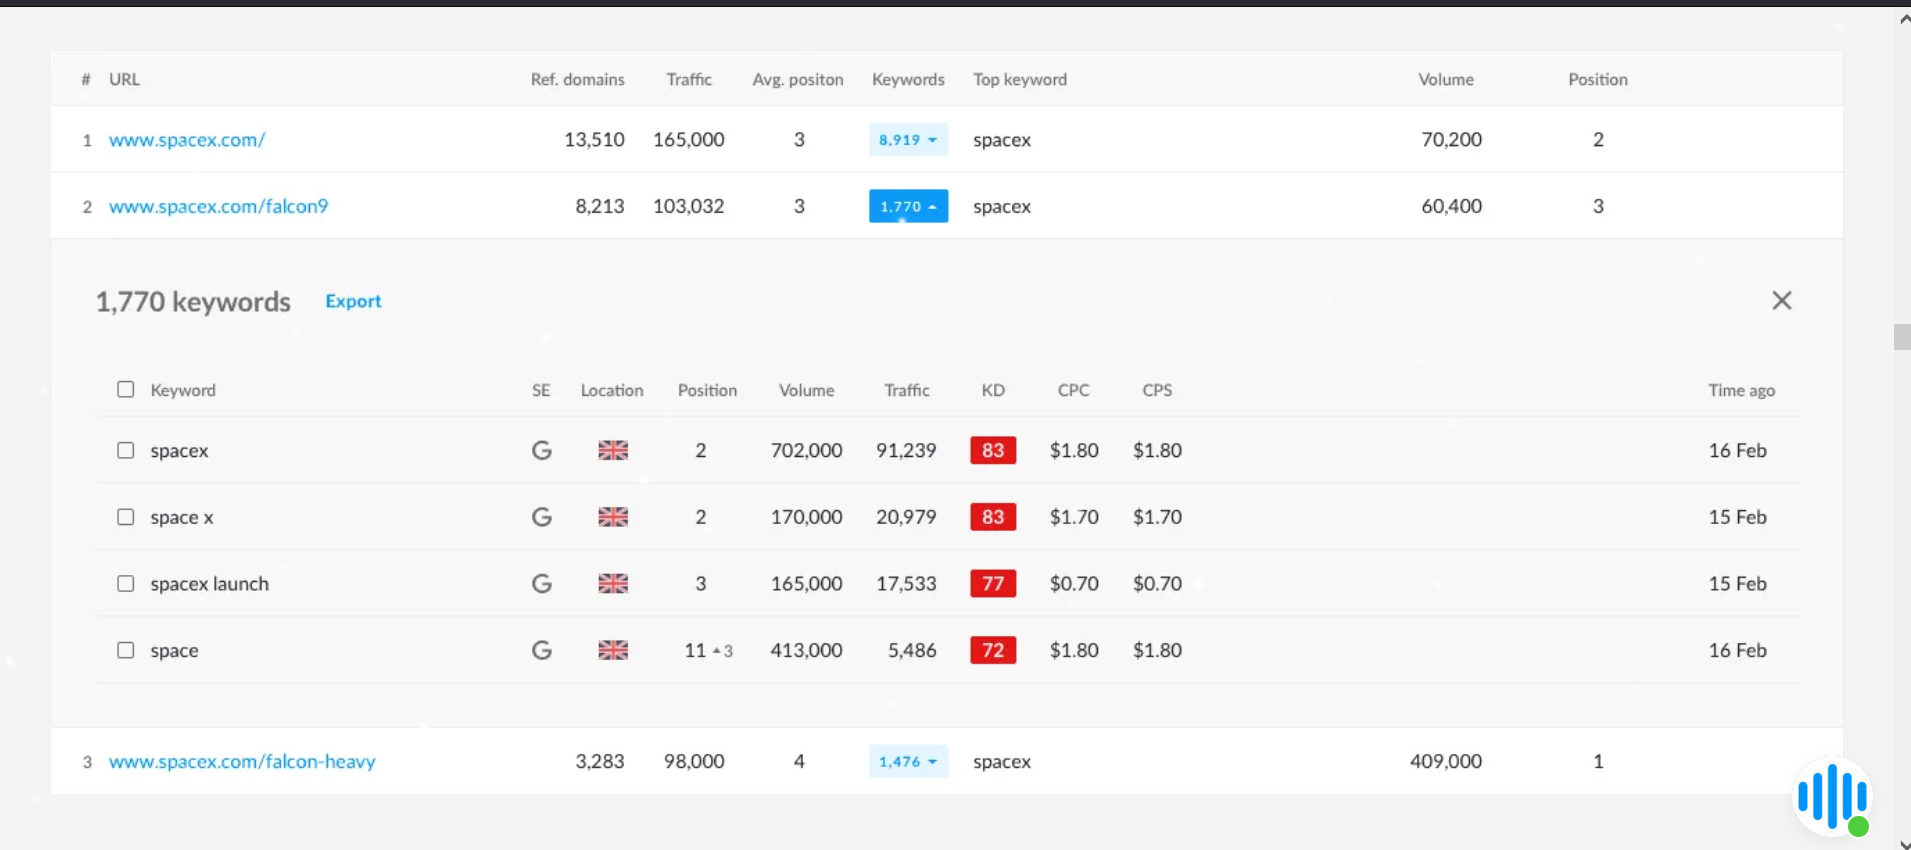1911x850 pixels.
Task: Click UK flag in spacex launch row
Action: click(613, 583)
